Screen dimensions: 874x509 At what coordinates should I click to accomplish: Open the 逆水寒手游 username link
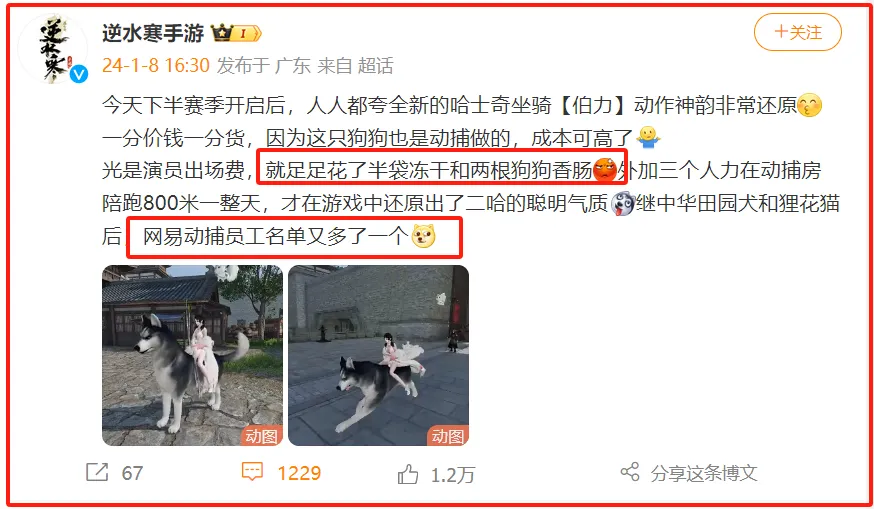tap(153, 33)
